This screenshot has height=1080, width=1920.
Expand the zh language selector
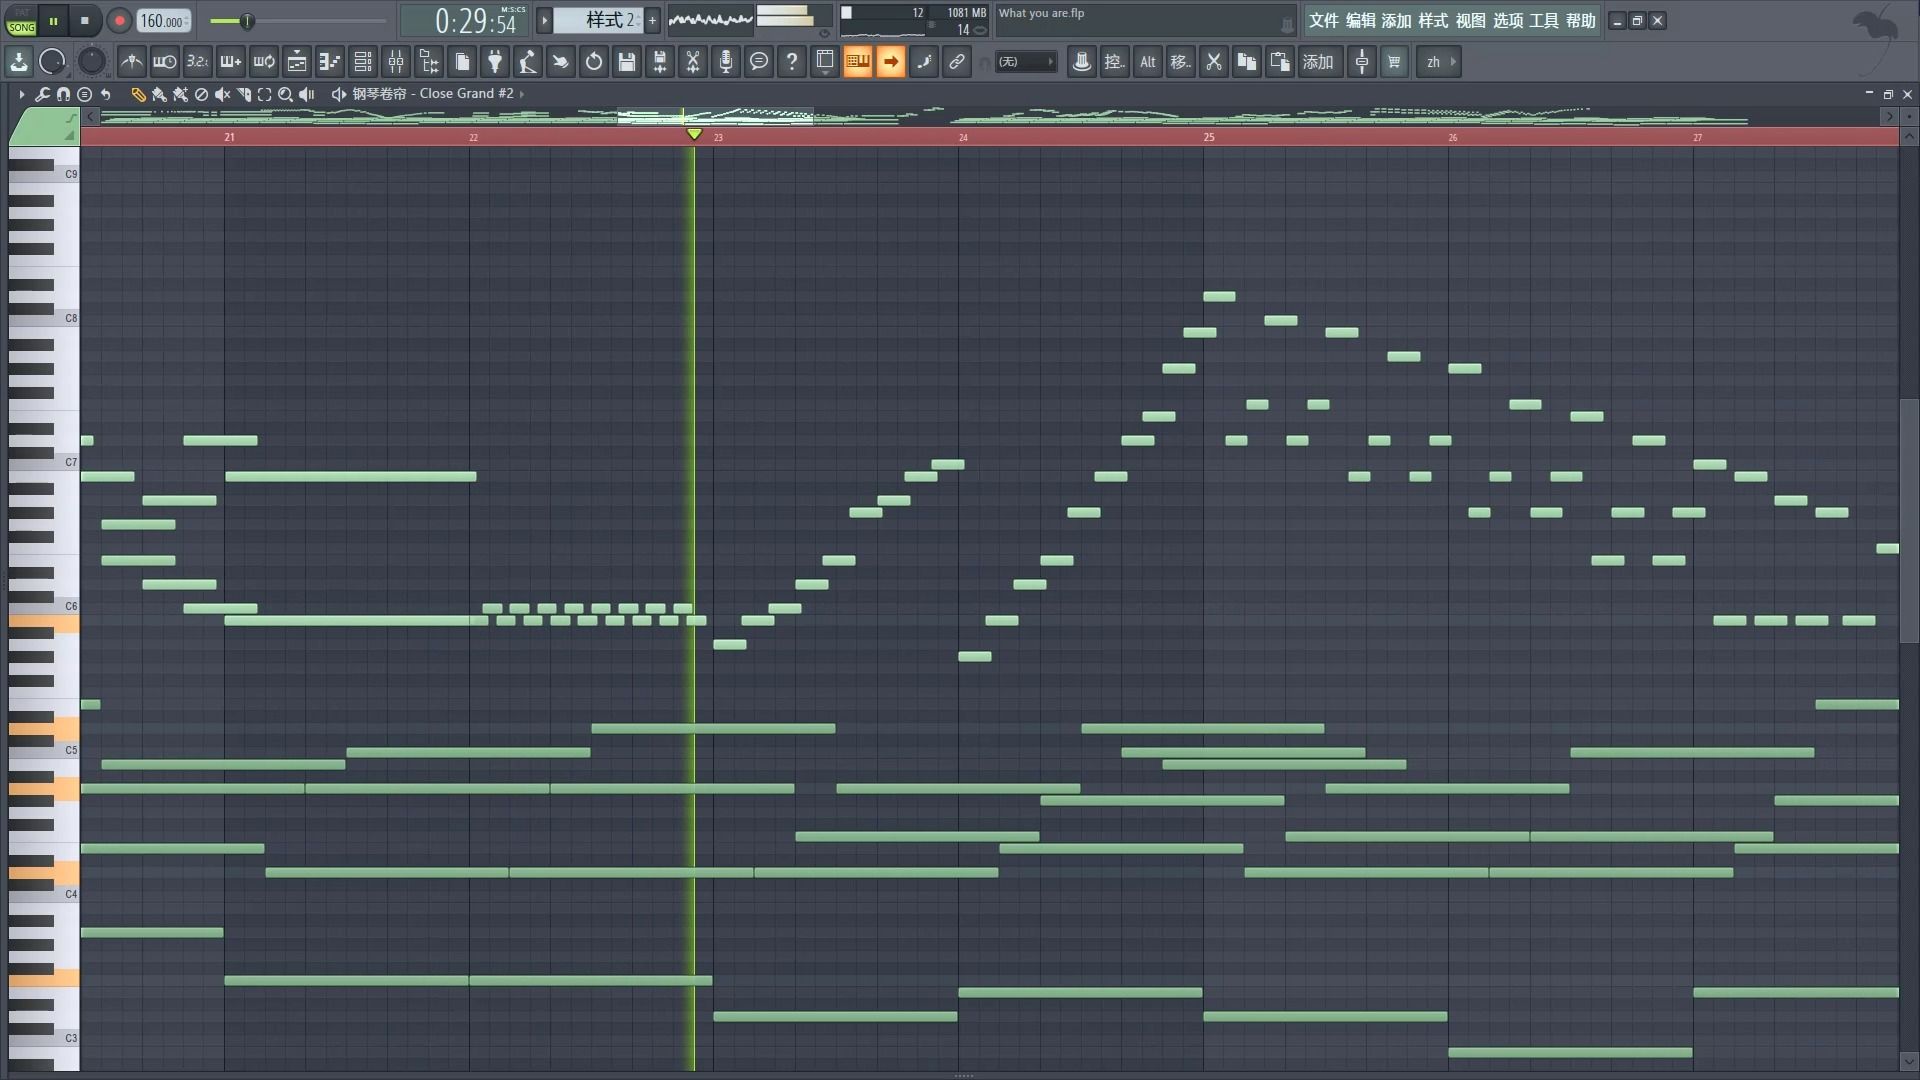1440,62
